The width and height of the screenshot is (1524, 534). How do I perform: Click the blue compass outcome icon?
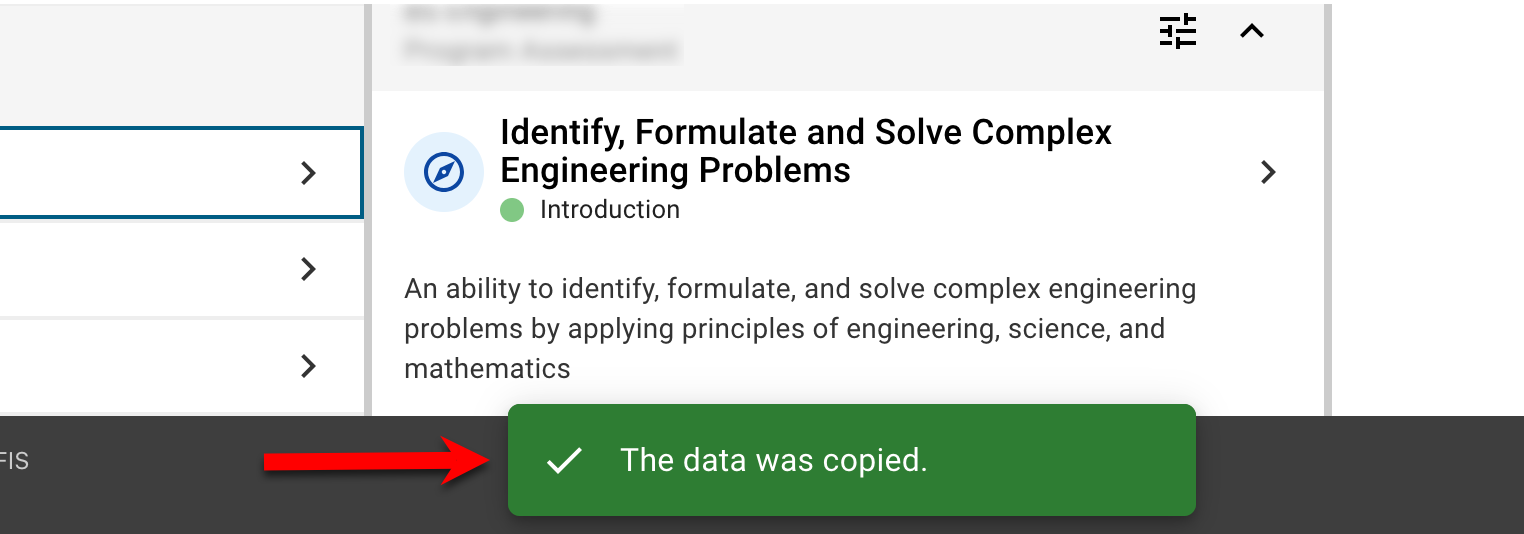tap(443, 172)
